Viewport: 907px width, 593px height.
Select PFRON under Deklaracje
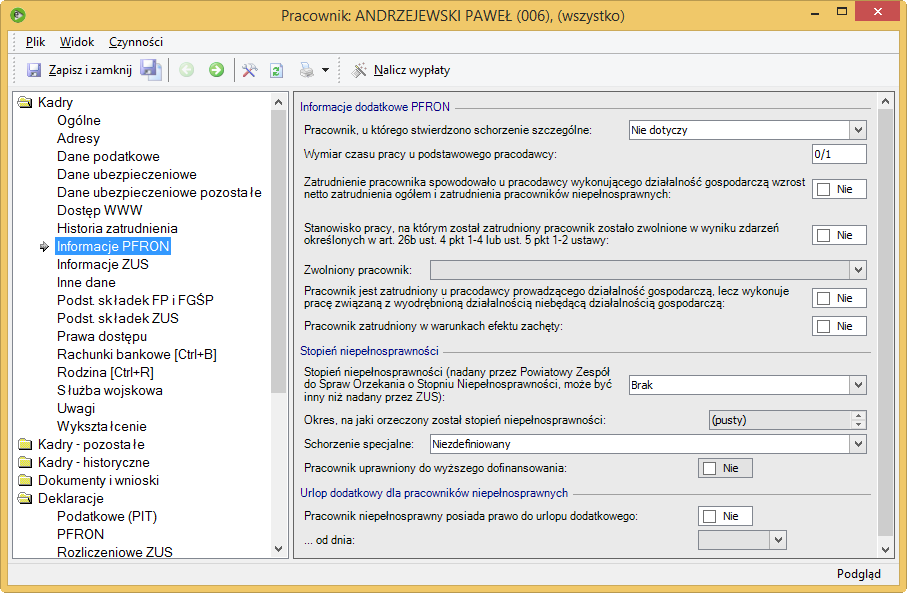80,534
